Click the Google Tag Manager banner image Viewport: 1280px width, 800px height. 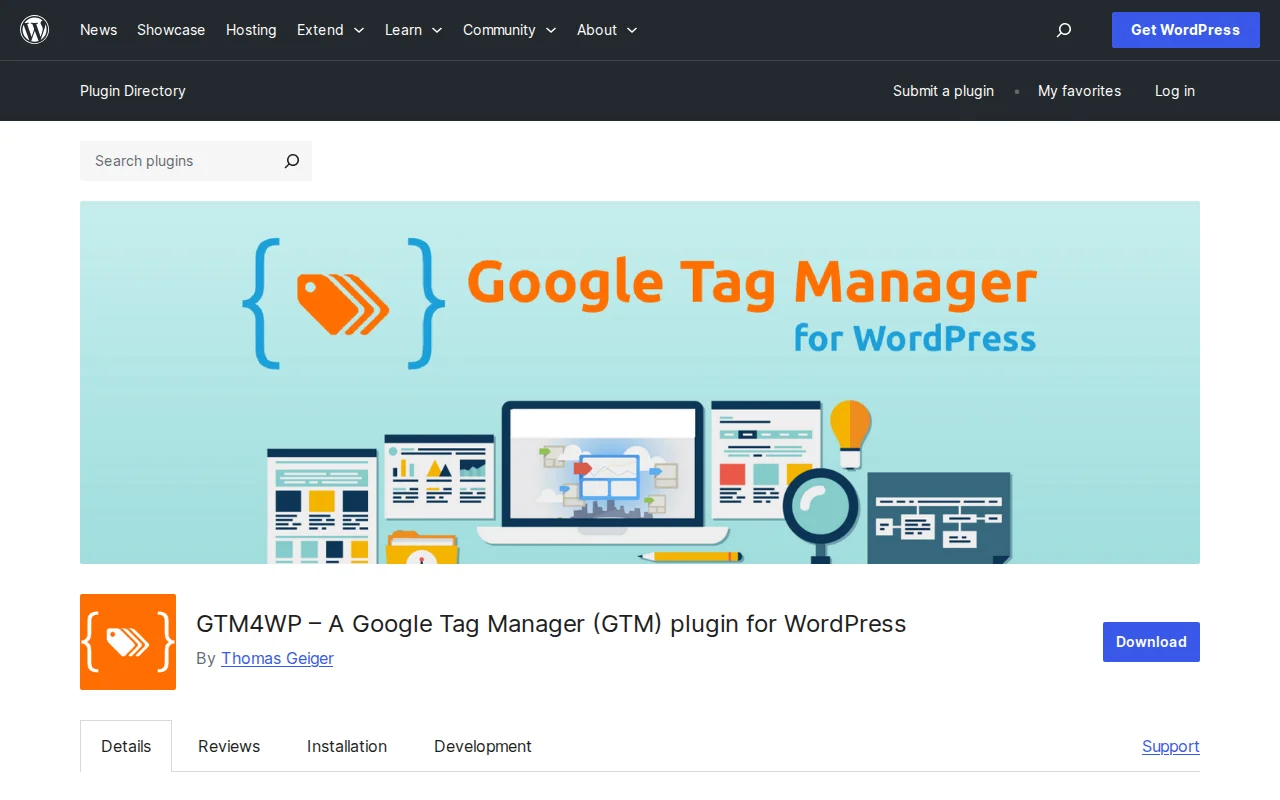click(x=640, y=382)
